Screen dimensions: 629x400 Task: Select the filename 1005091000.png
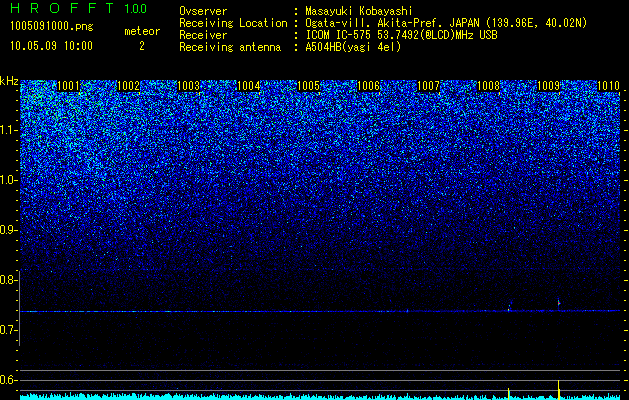52,27
